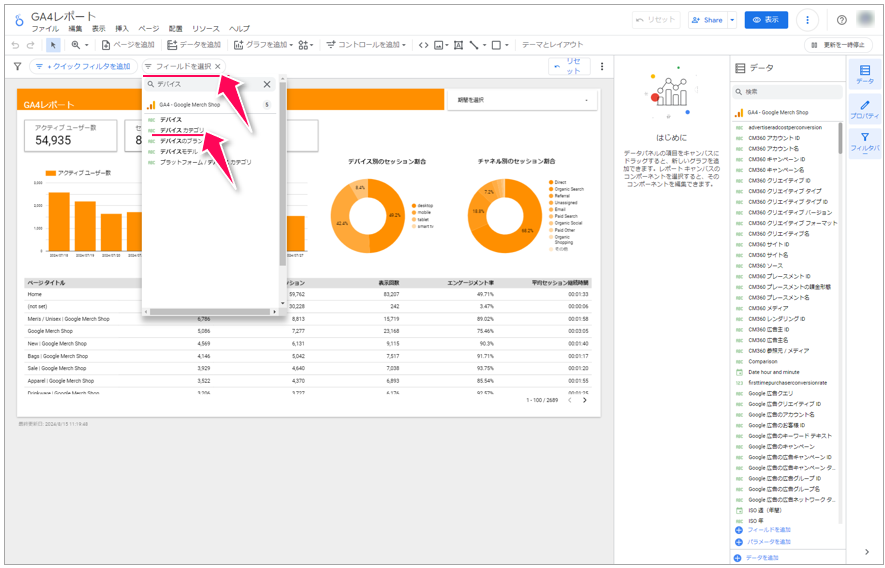The height and width of the screenshot is (568, 885).
Task: Open the ページ menu
Action: point(149,29)
